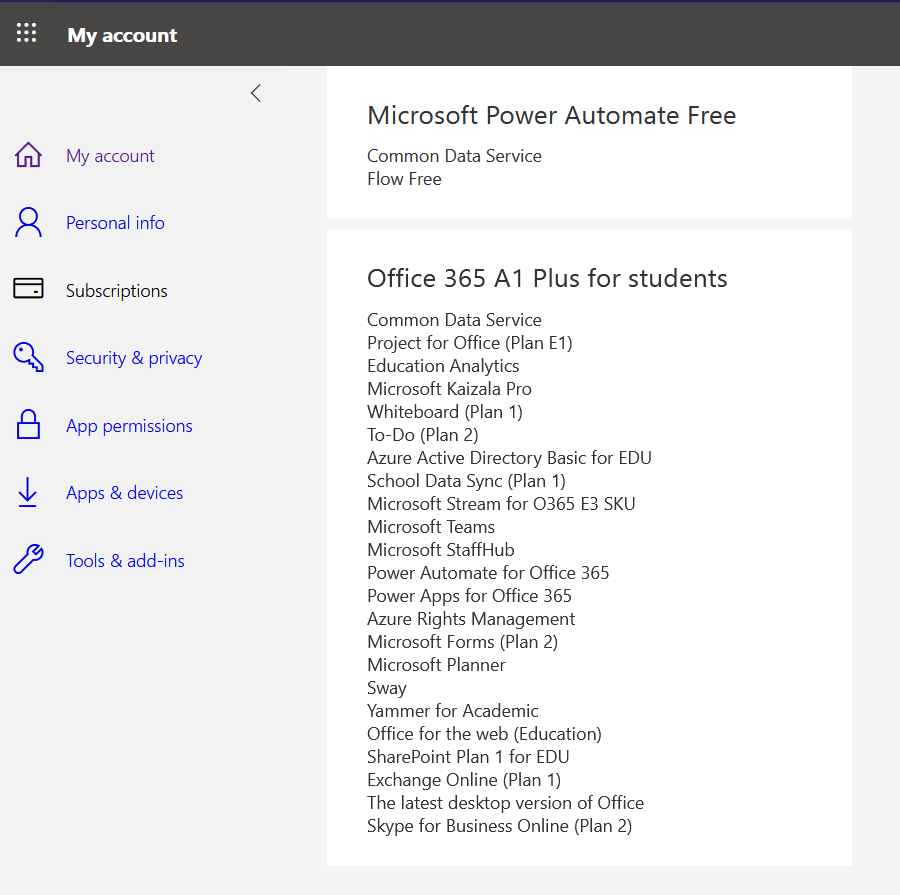Open the app launcher waffle menu

[x=27, y=33]
